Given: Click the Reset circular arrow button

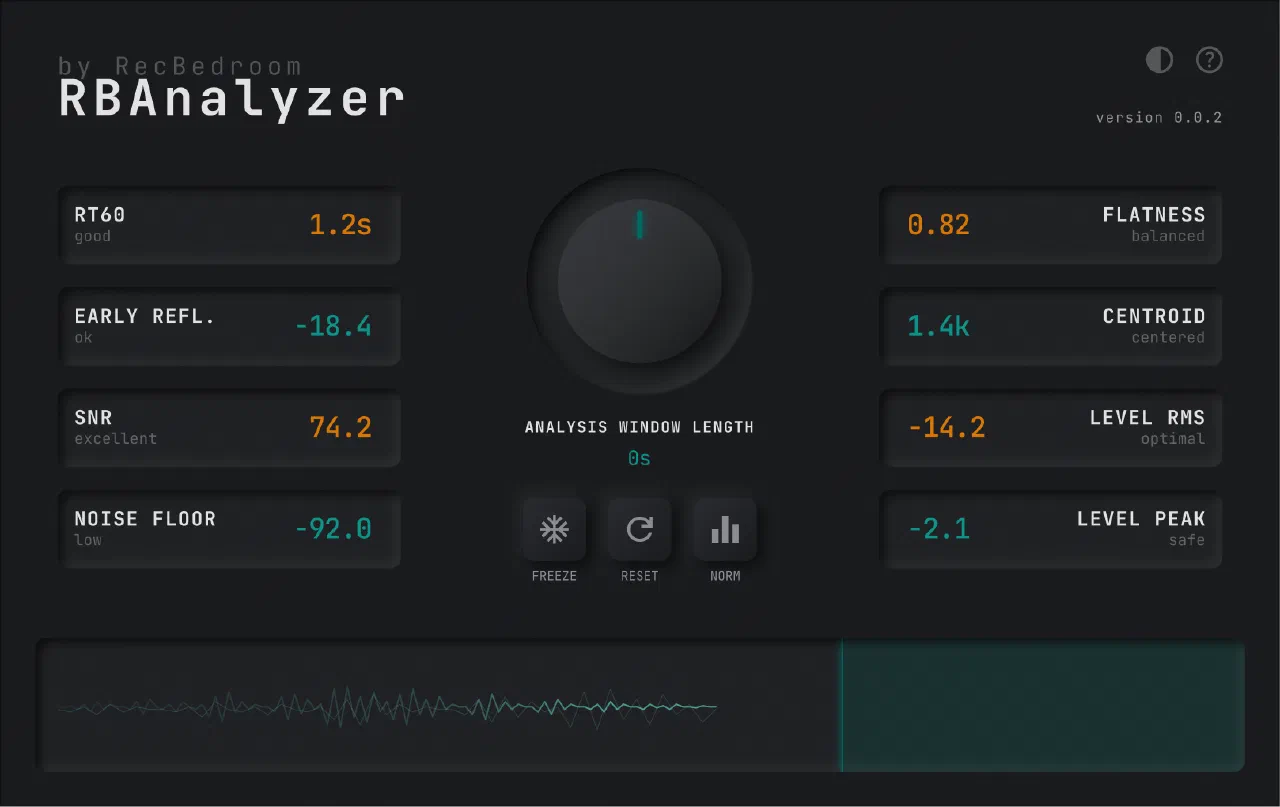Looking at the screenshot, I should (x=639, y=530).
